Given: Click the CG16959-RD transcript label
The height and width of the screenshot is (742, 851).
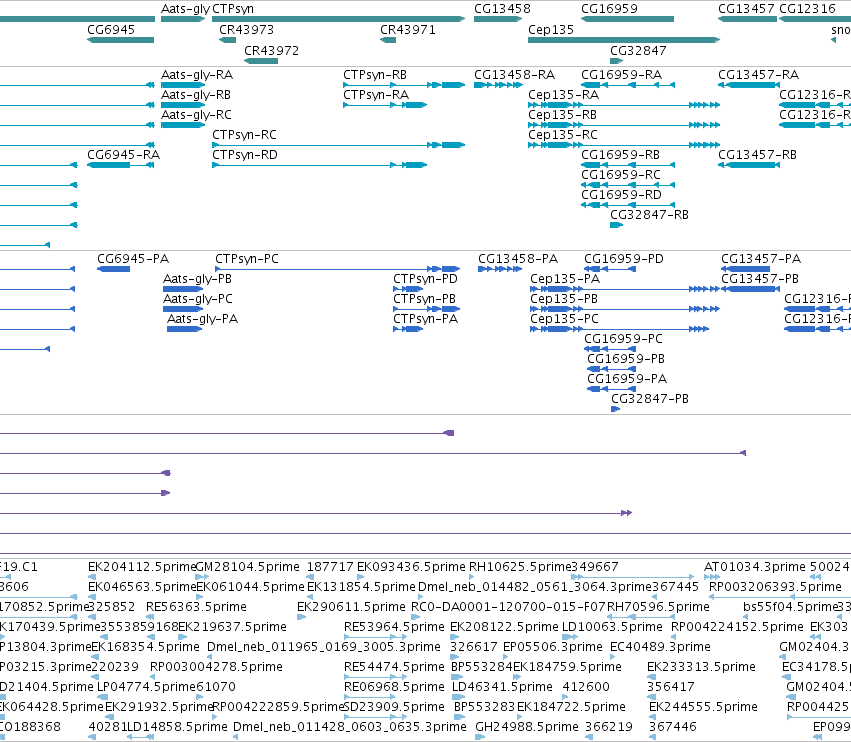Looking at the screenshot, I should click(x=621, y=195).
